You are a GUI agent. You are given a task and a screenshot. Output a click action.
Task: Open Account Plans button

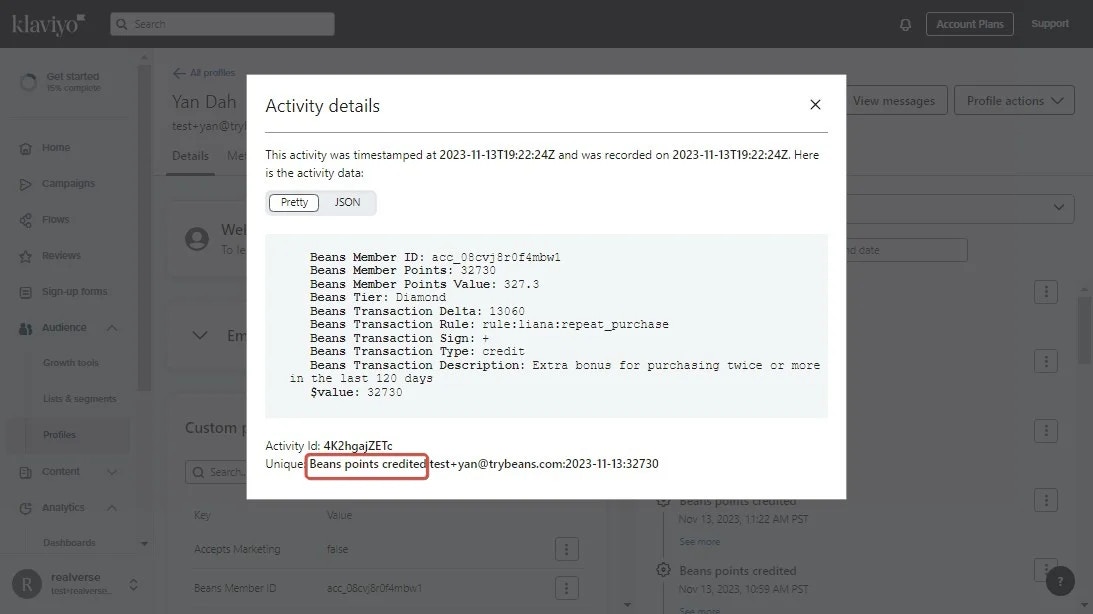tap(970, 24)
